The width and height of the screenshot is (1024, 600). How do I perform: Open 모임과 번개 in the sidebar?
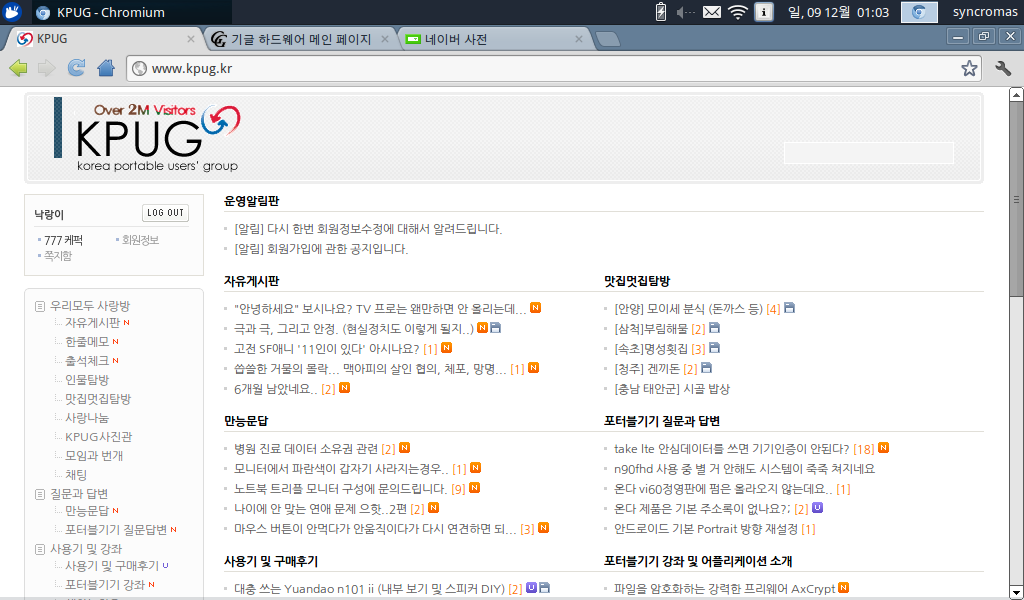pyautogui.click(x=94, y=456)
